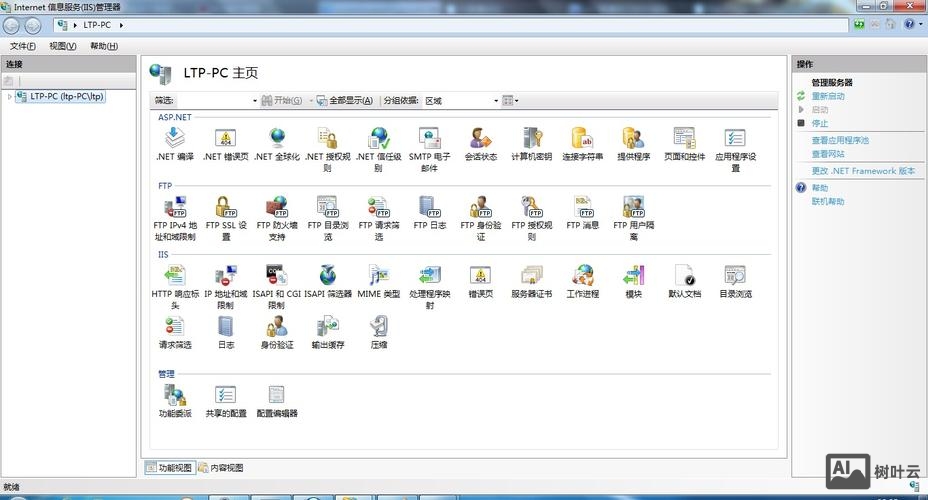Open the 应用程序设置 feature

pyautogui.click(x=735, y=150)
